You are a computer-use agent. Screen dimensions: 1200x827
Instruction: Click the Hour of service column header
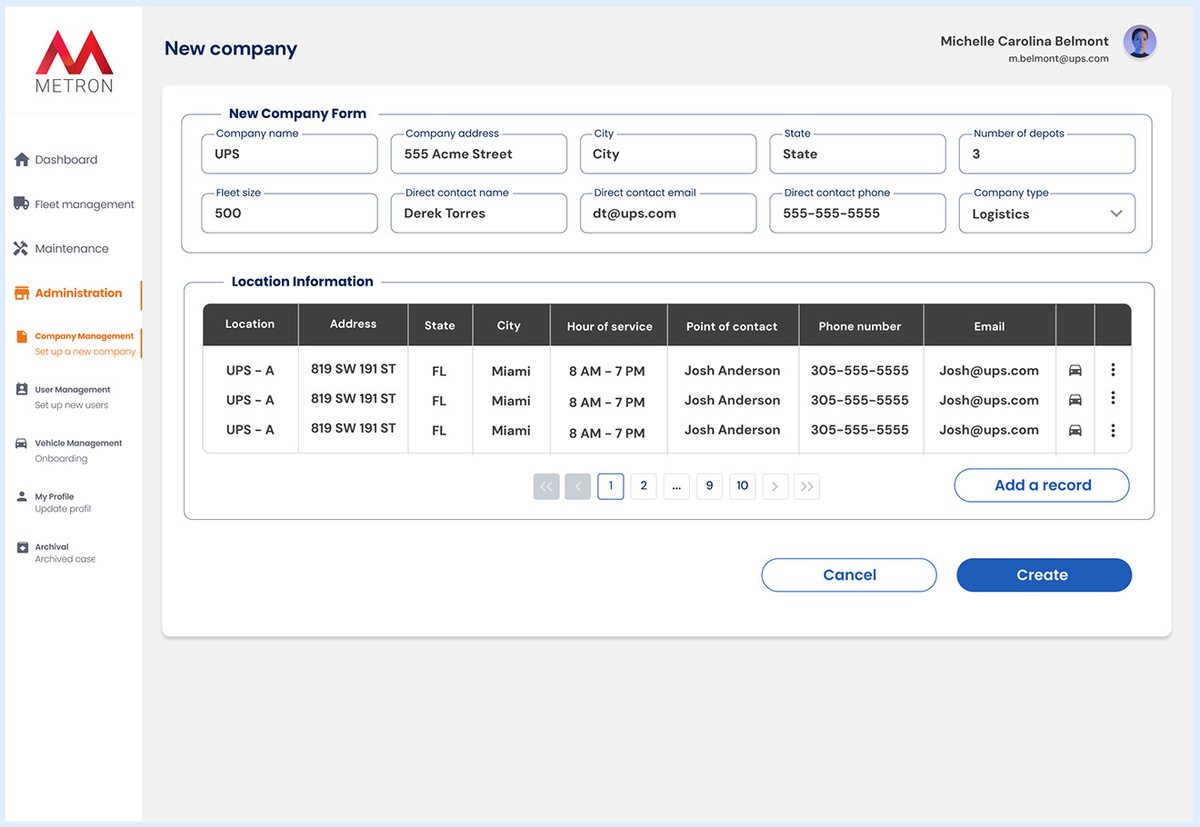609,326
